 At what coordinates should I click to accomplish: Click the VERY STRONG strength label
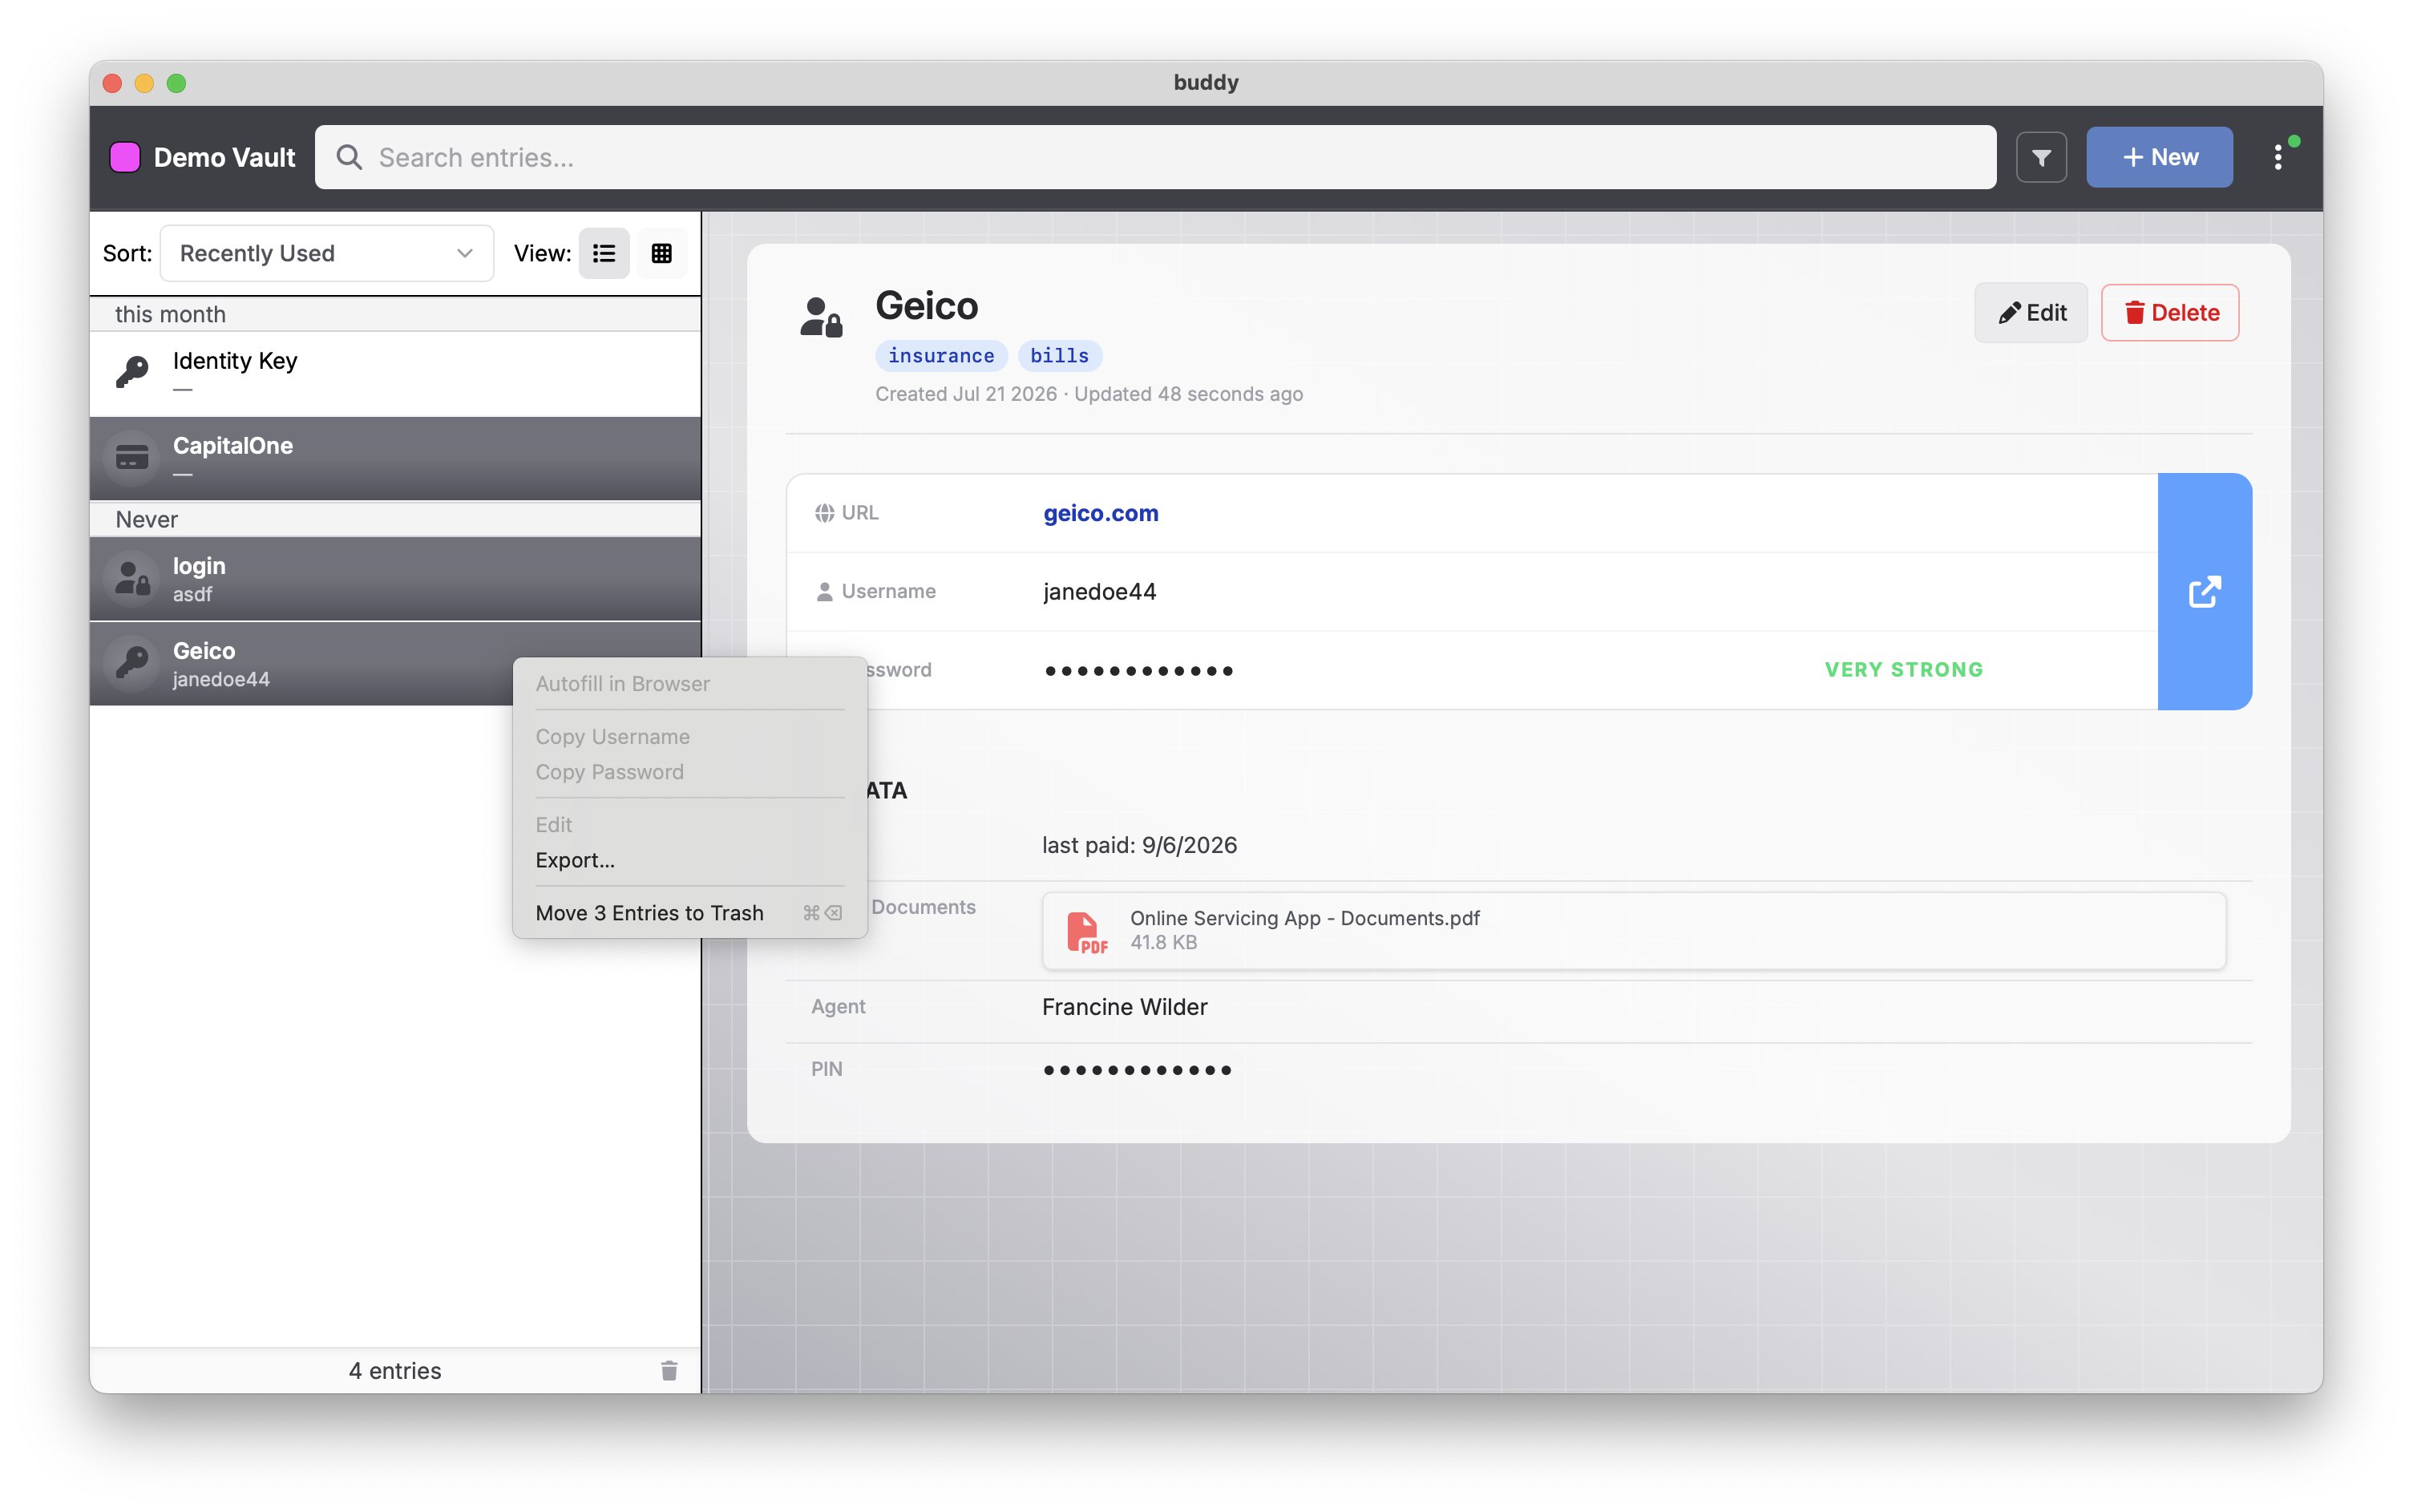point(1903,670)
